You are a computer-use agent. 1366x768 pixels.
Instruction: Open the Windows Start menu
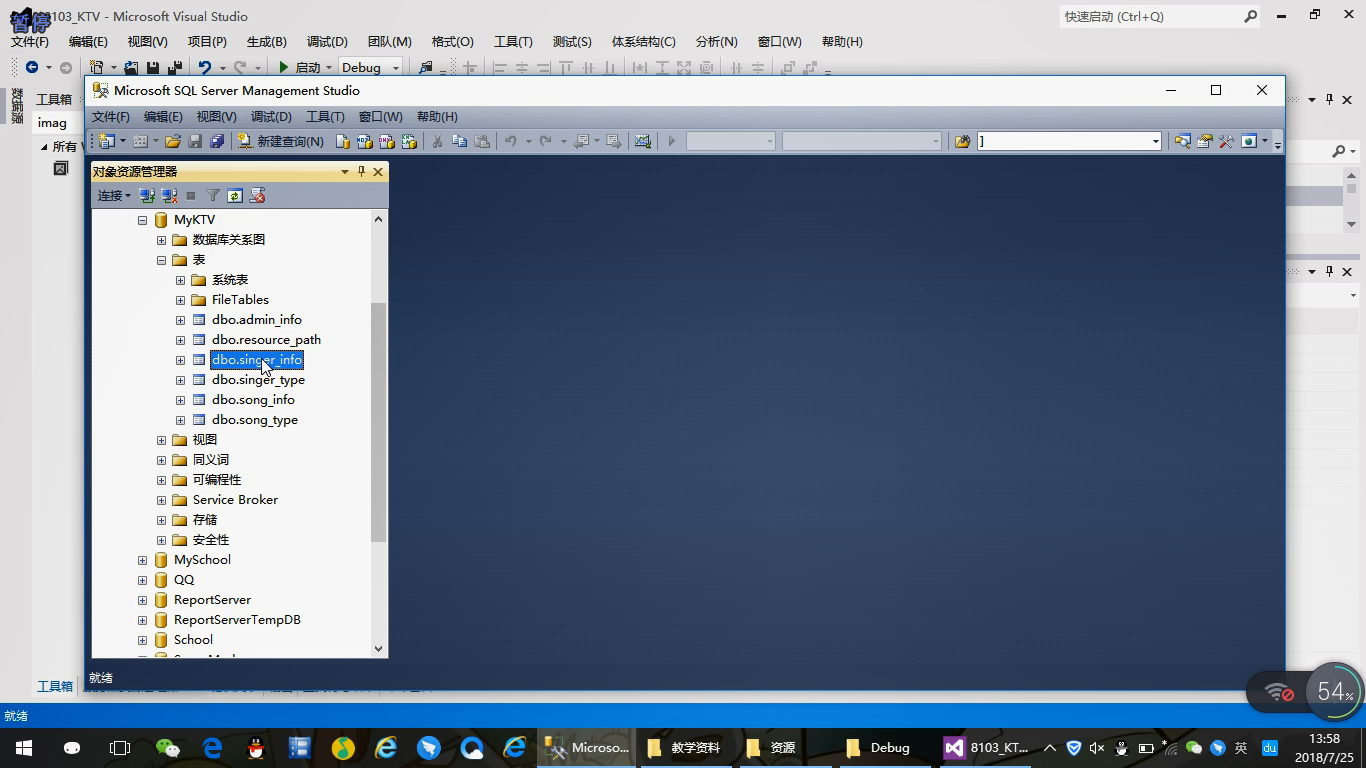point(24,747)
